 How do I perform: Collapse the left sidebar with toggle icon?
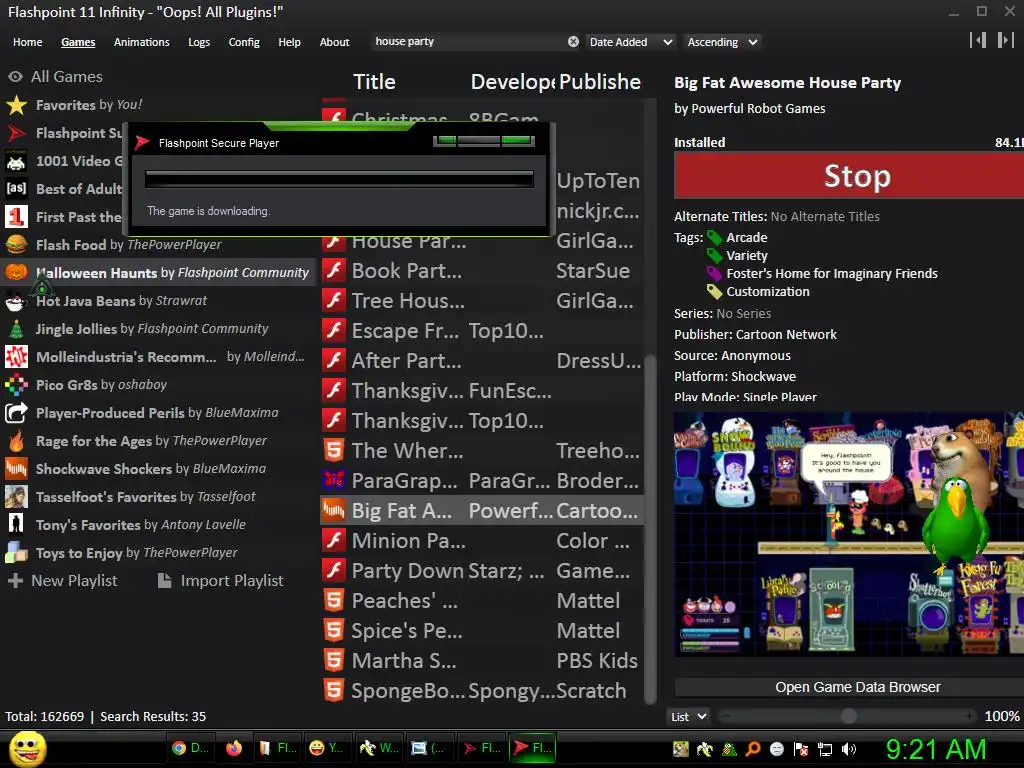(978, 40)
